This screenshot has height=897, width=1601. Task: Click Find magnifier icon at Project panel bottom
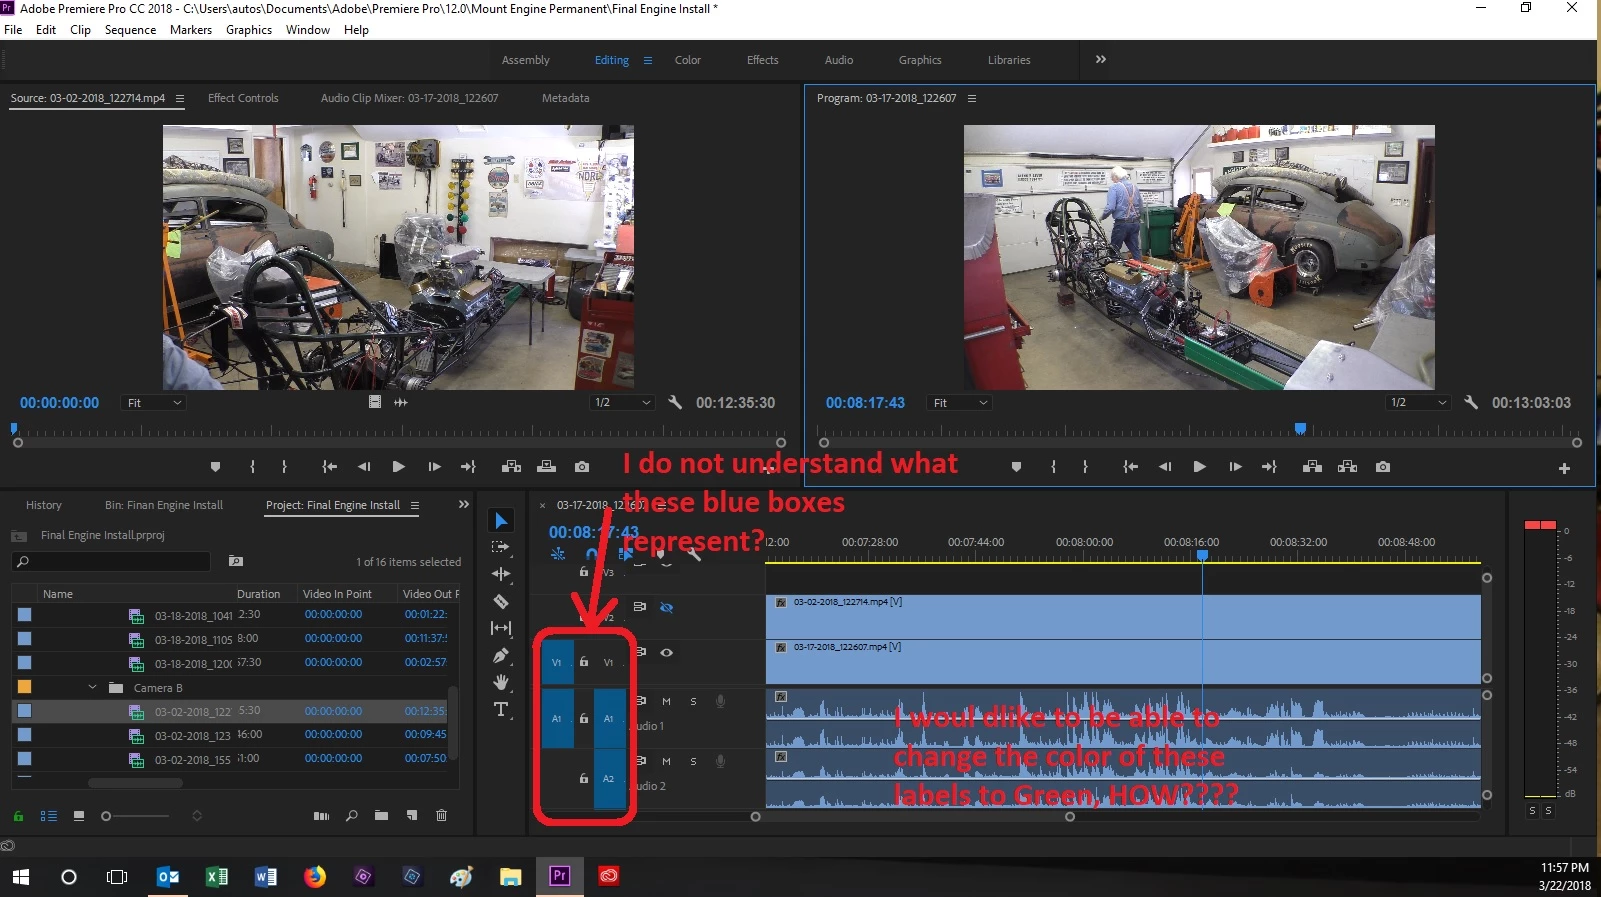point(351,816)
